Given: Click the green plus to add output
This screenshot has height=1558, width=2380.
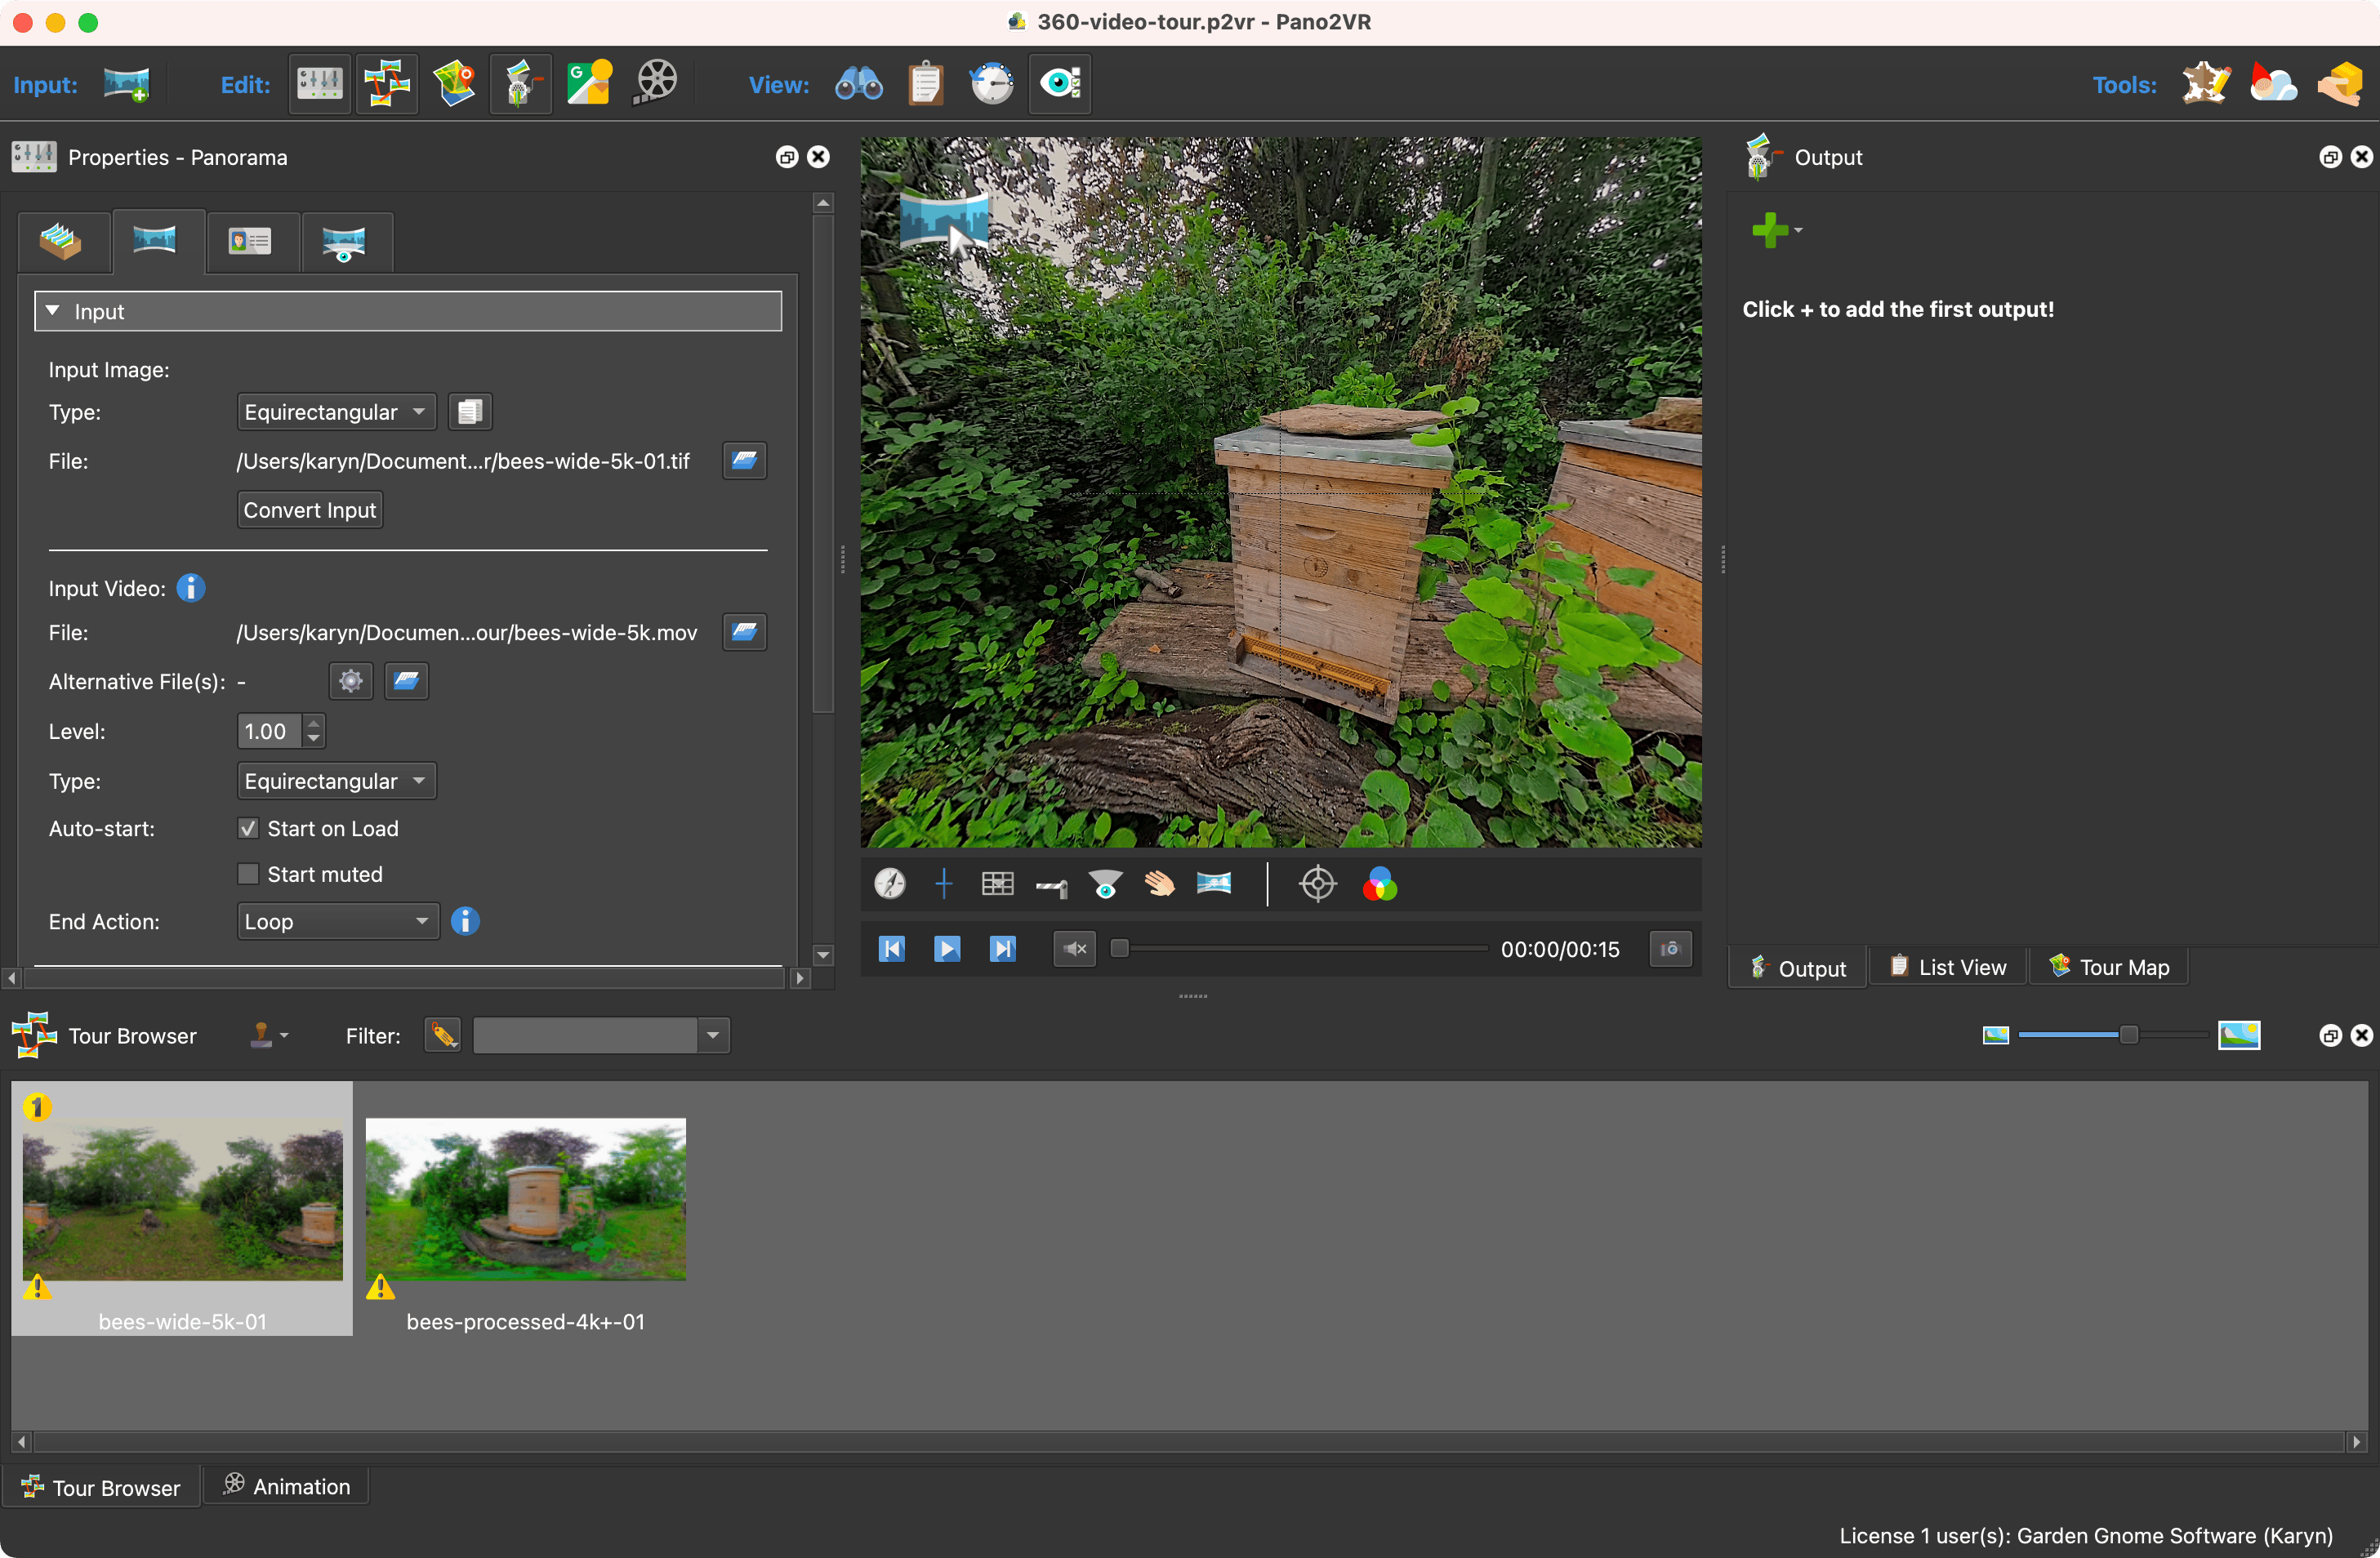Looking at the screenshot, I should [x=1769, y=230].
